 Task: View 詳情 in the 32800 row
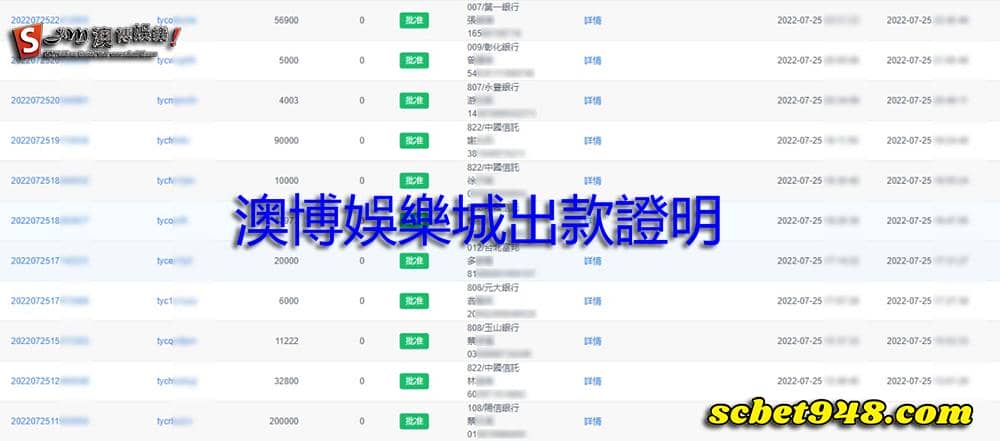pos(592,382)
